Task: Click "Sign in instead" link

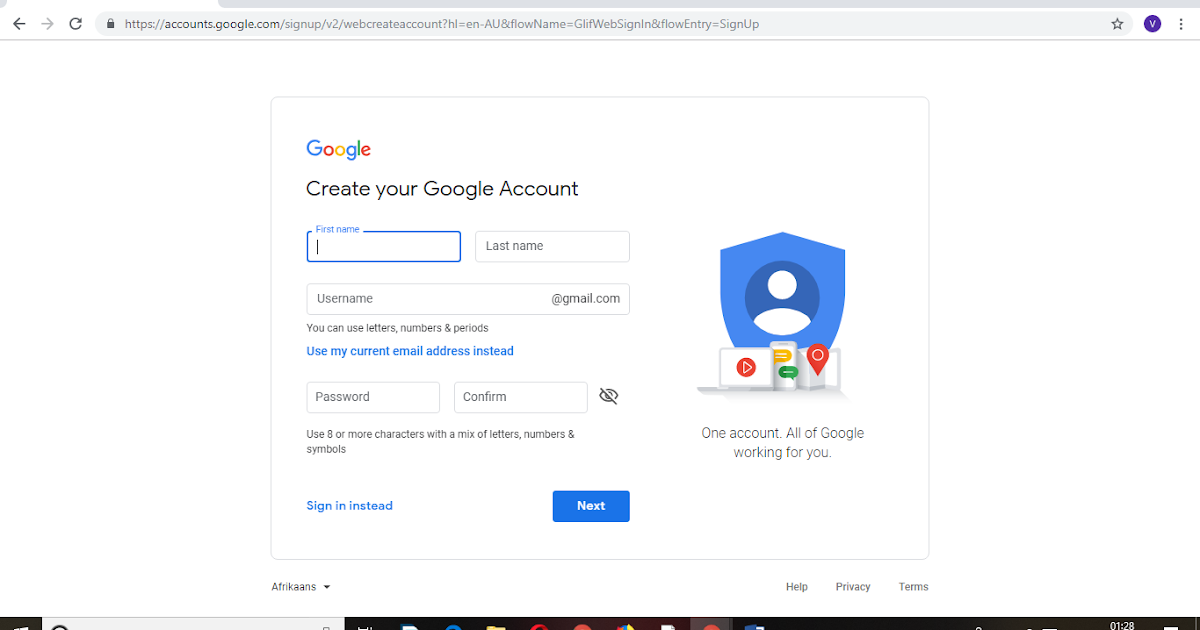Action: click(x=349, y=506)
